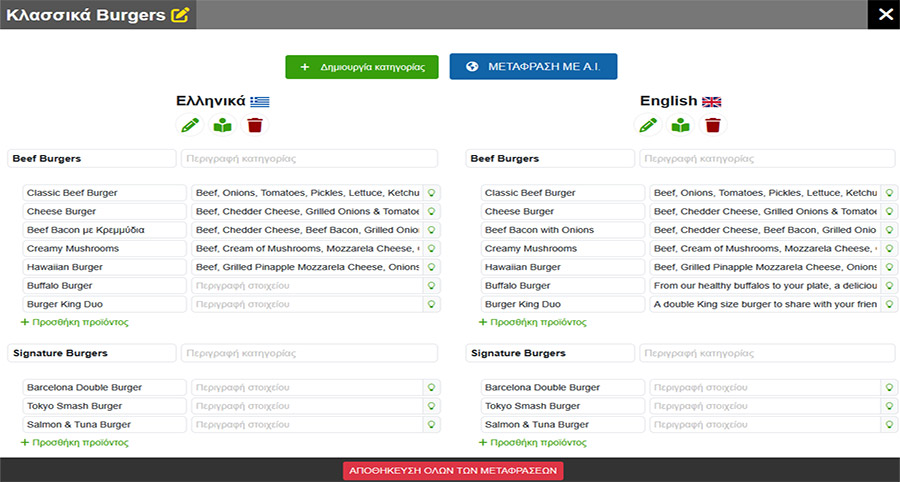The height and width of the screenshot is (482, 900).
Task: Click English Creamy Mushrooms description field
Action: point(765,248)
